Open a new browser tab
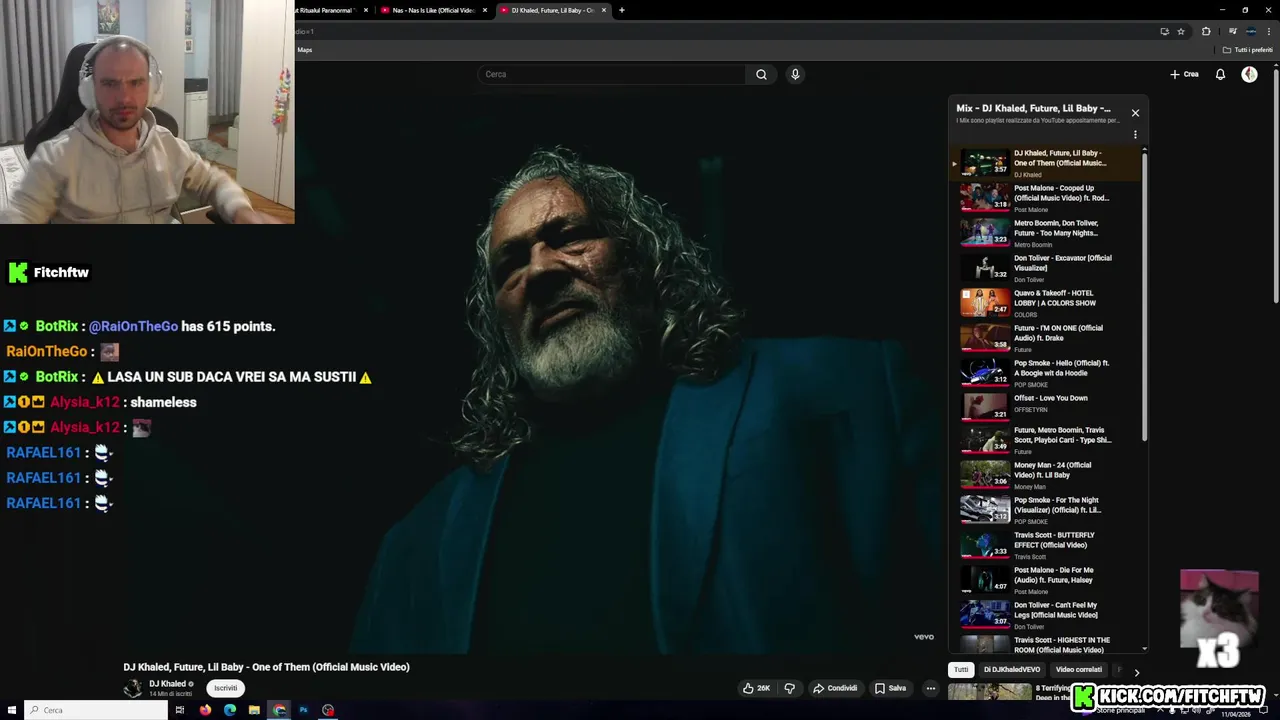Screen dimensions: 1280x720 (x=622, y=10)
